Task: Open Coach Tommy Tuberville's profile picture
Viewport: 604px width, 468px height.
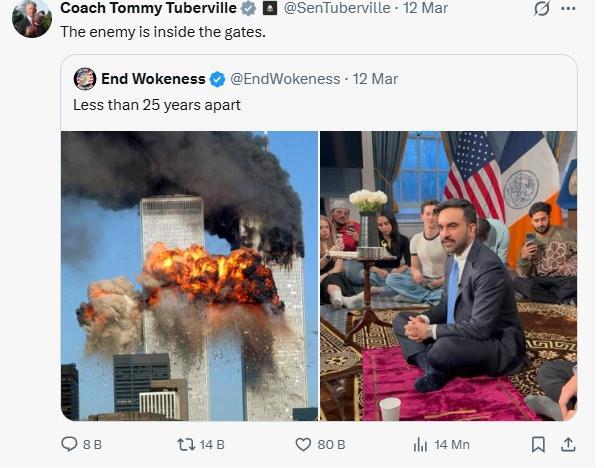Action: coord(32,18)
